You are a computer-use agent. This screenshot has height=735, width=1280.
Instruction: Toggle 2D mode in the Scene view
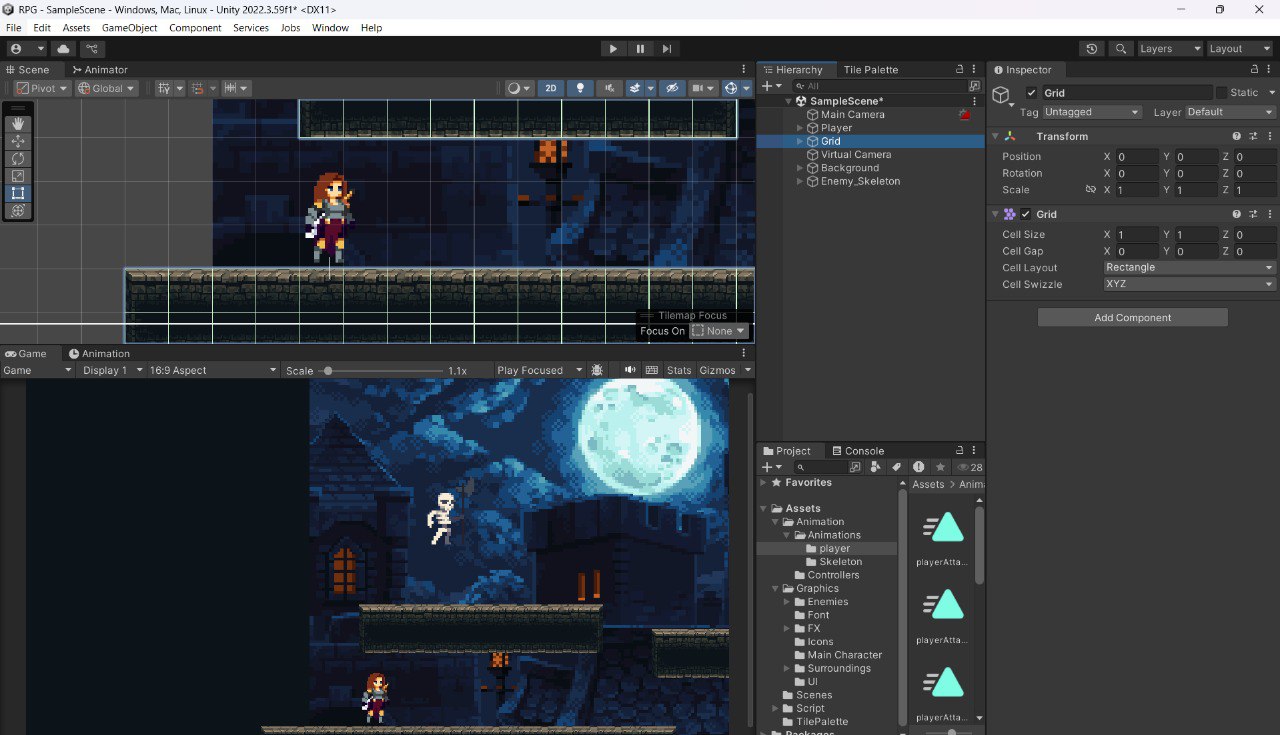coord(550,88)
